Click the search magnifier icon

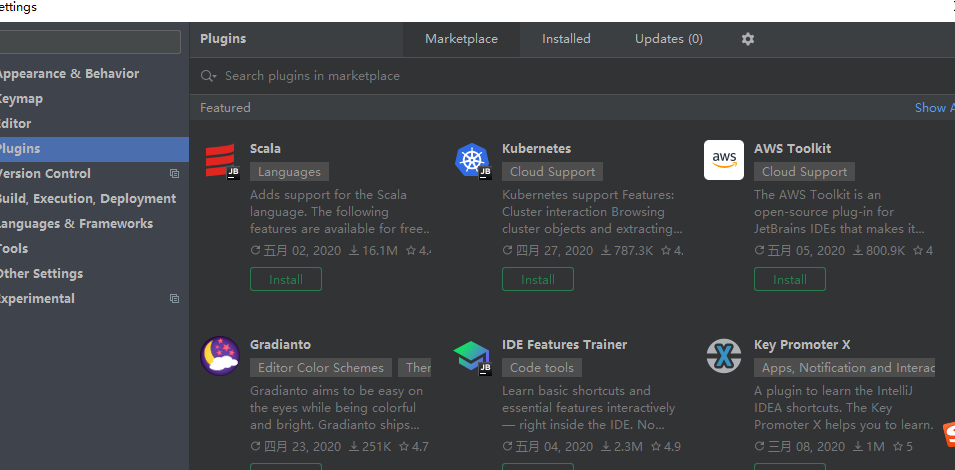click(208, 76)
